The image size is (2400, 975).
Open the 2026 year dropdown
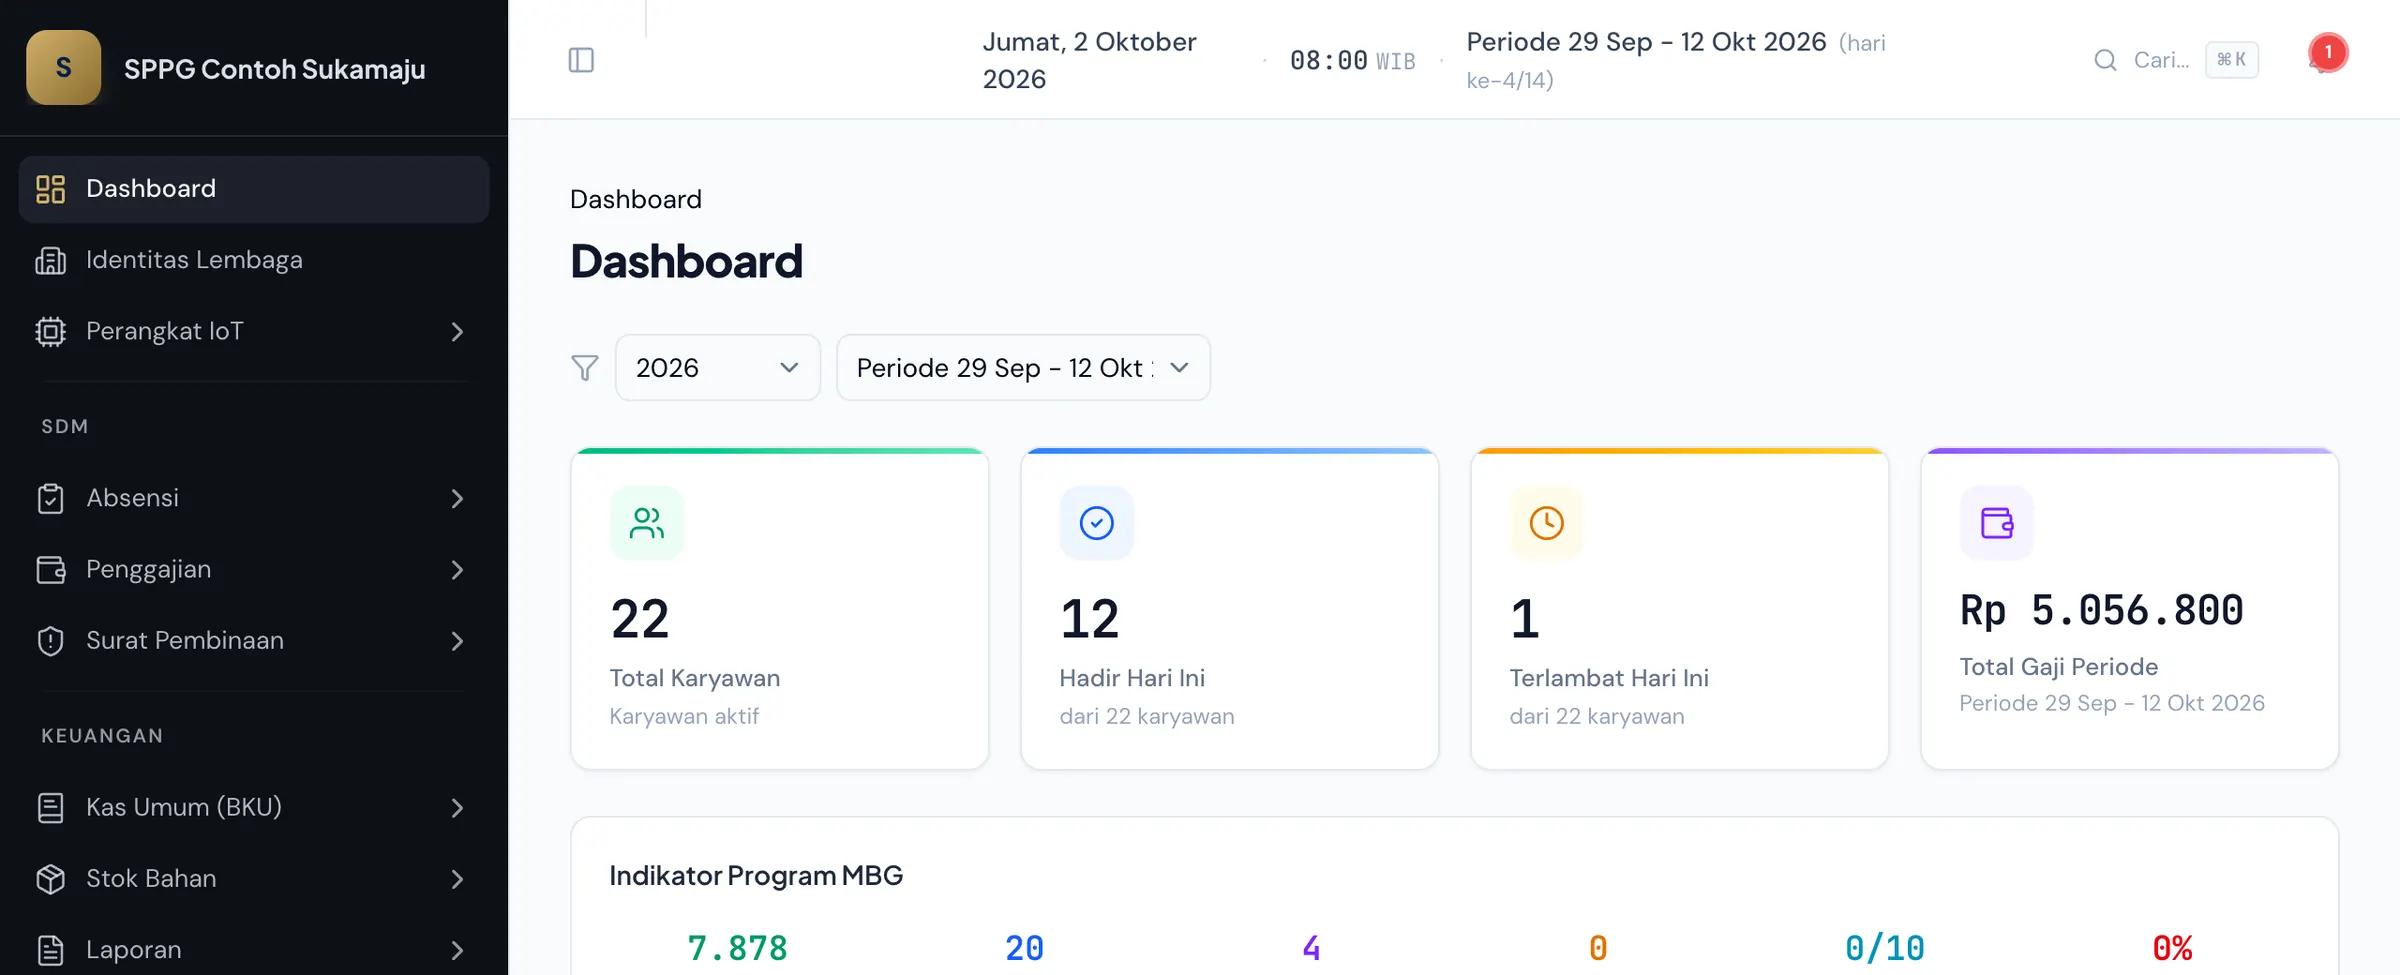(718, 368)
